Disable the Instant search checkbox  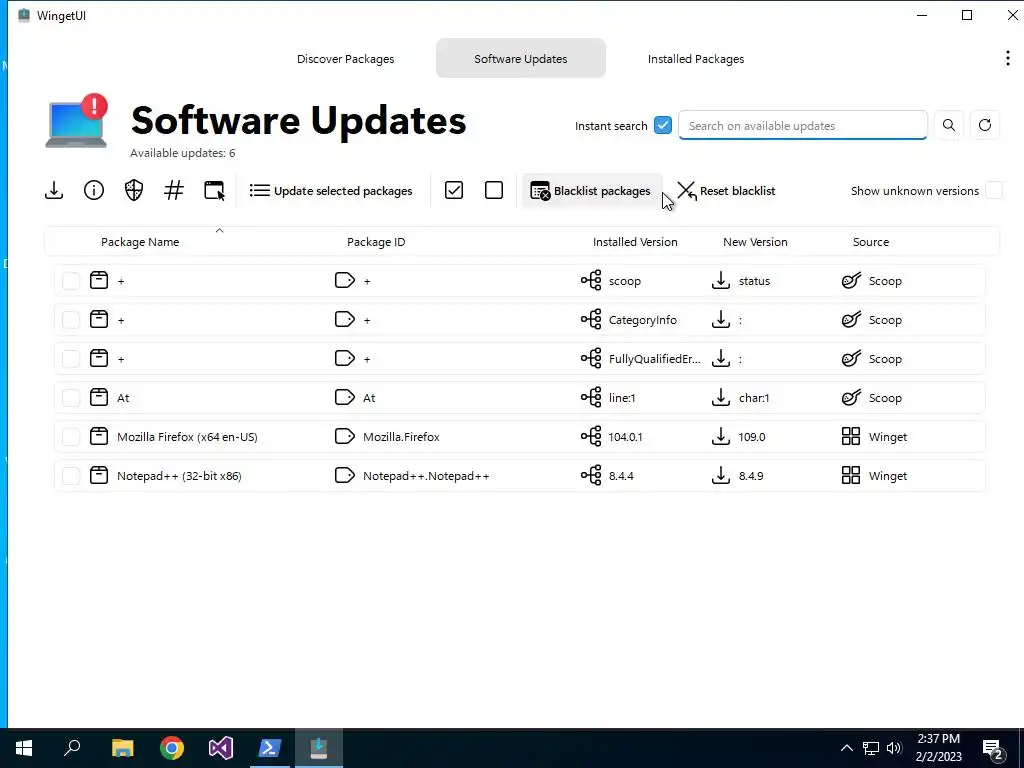663,125
